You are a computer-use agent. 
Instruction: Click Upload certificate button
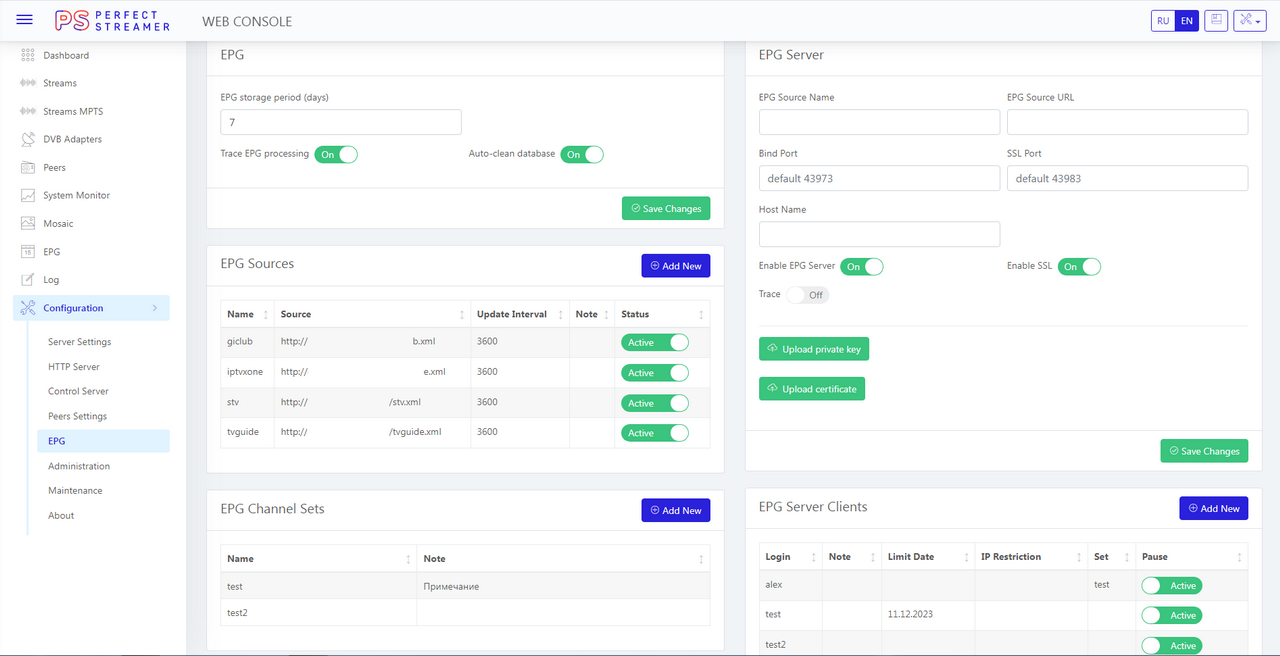(x=812, y=389)
